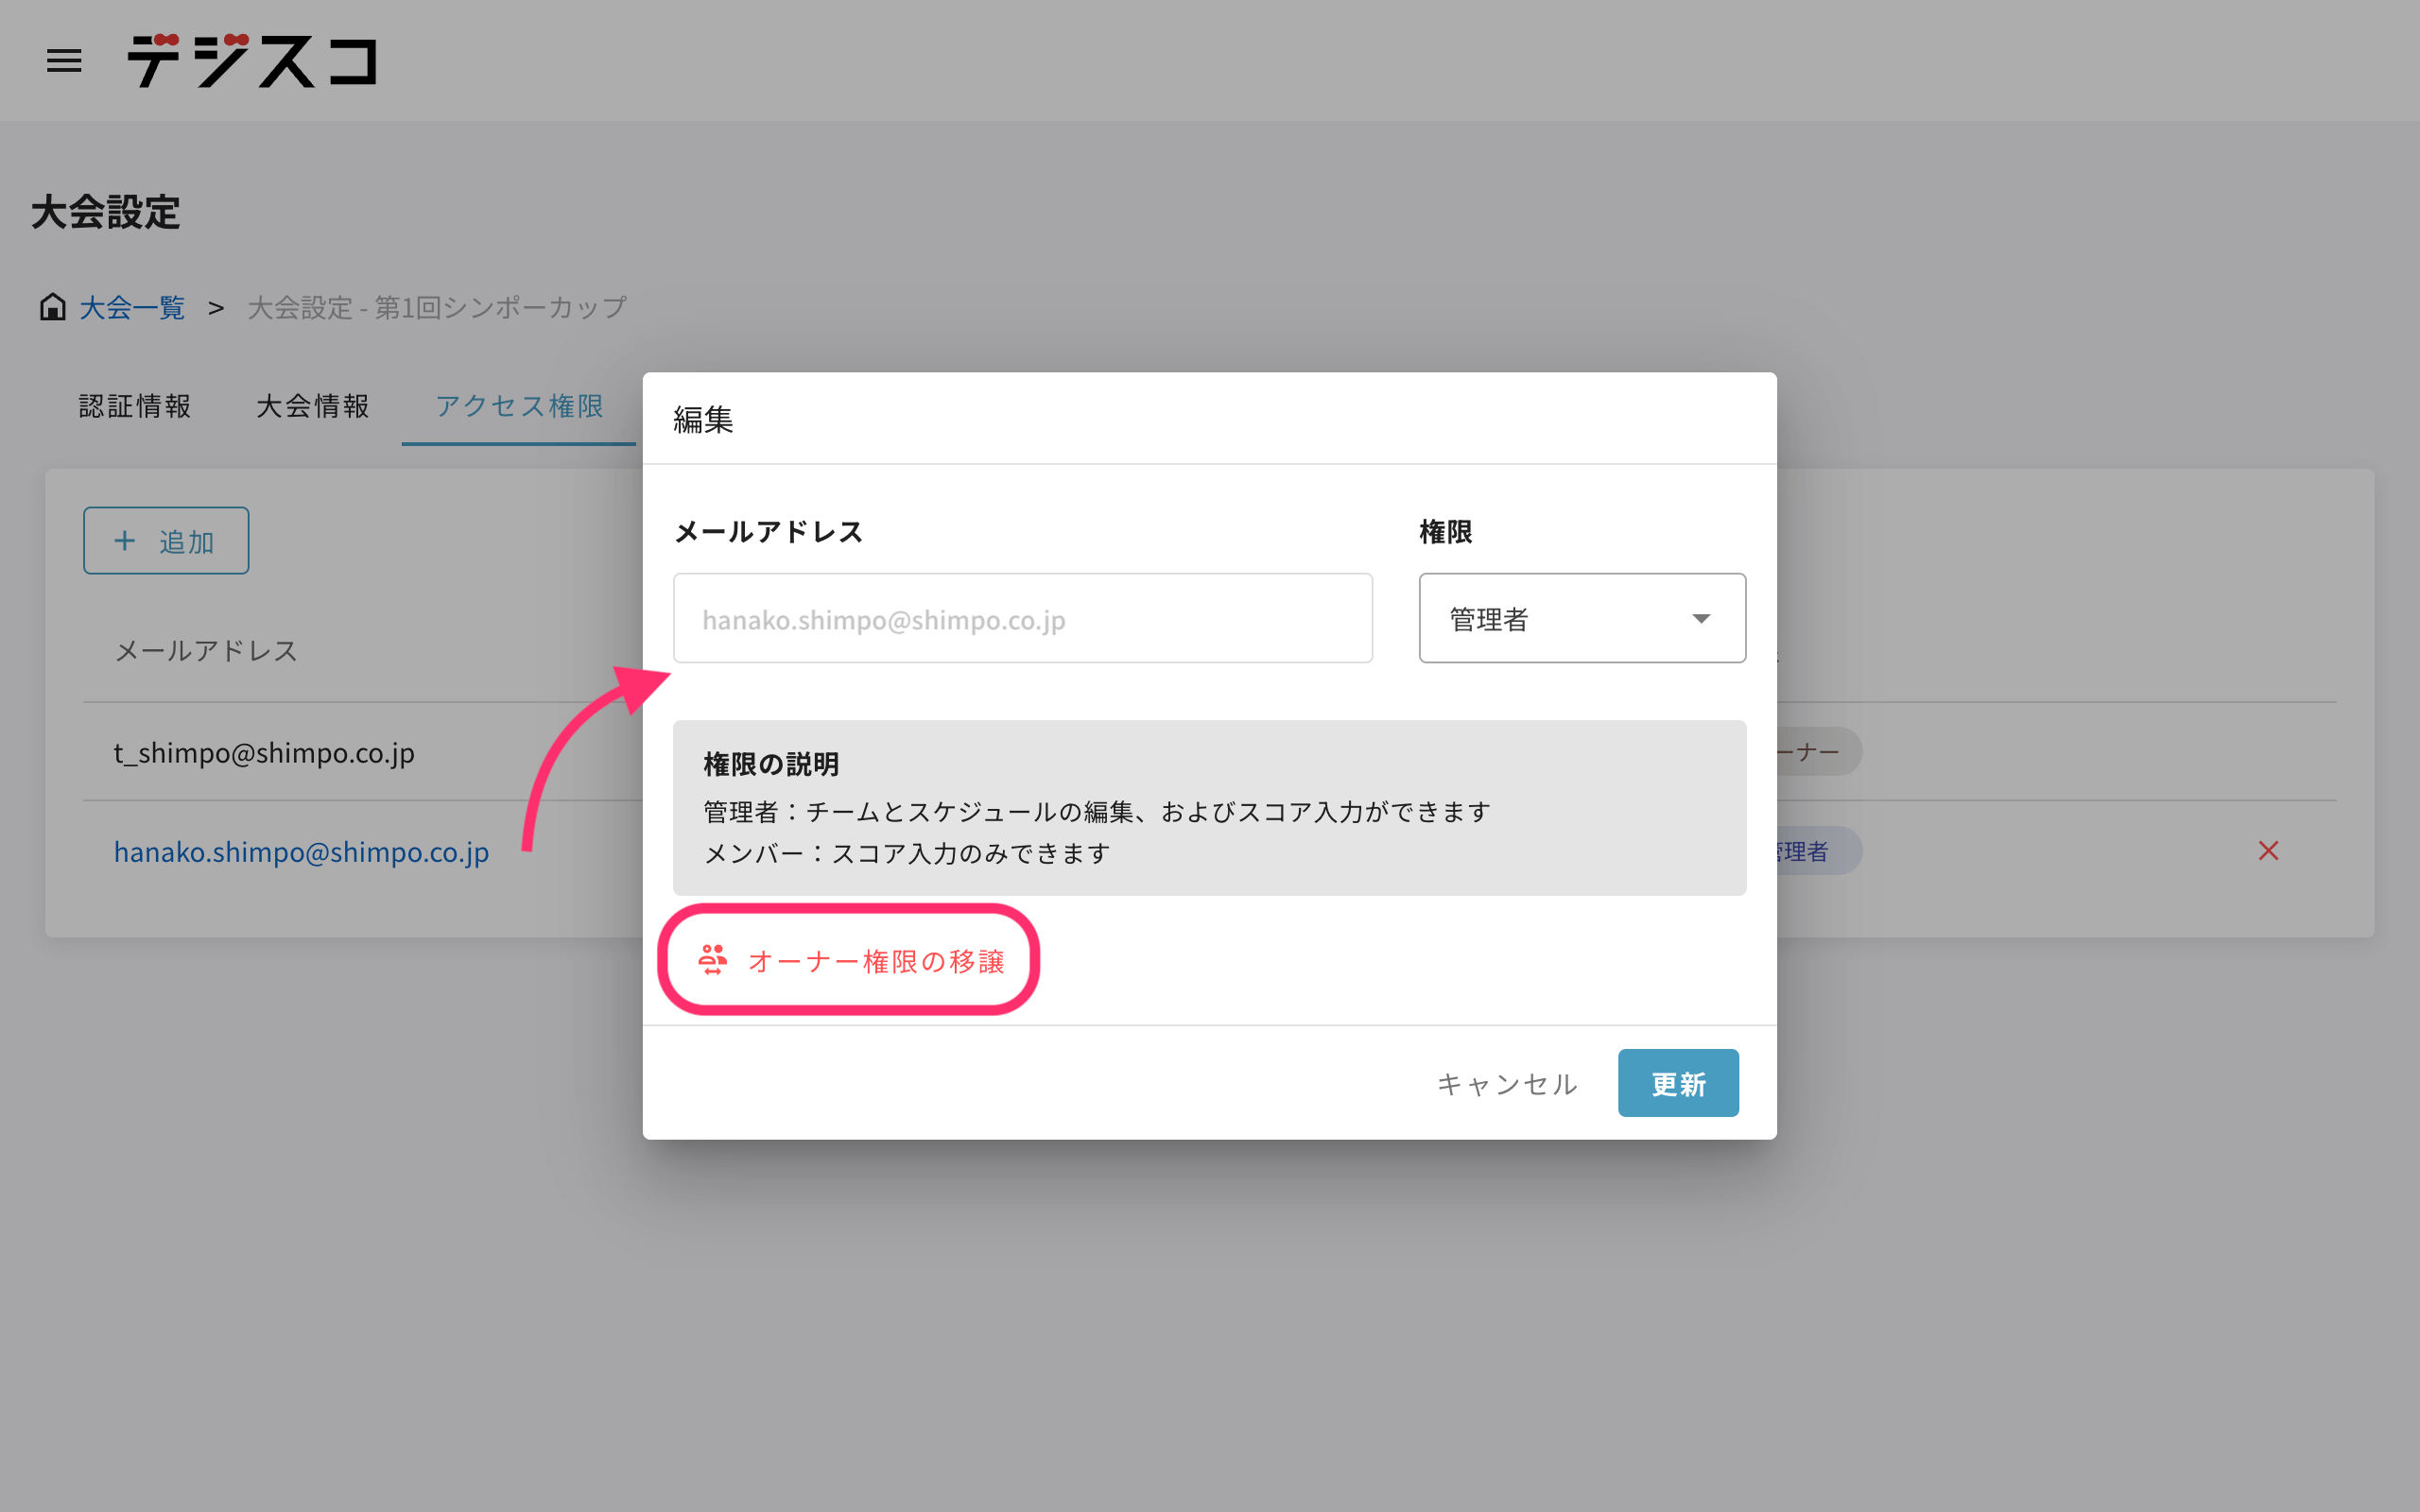2420x1512 pixels.
Task: Click the 更新 button
Action: point(1678,1083)
